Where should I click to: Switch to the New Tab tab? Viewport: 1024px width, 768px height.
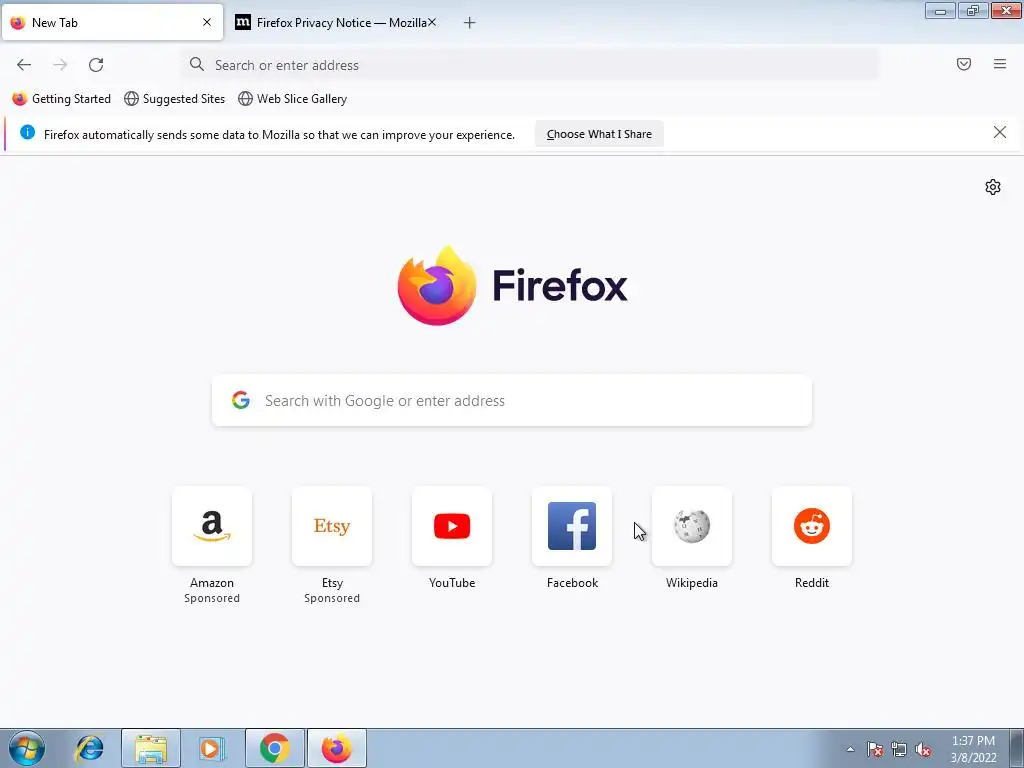(112, 22)
